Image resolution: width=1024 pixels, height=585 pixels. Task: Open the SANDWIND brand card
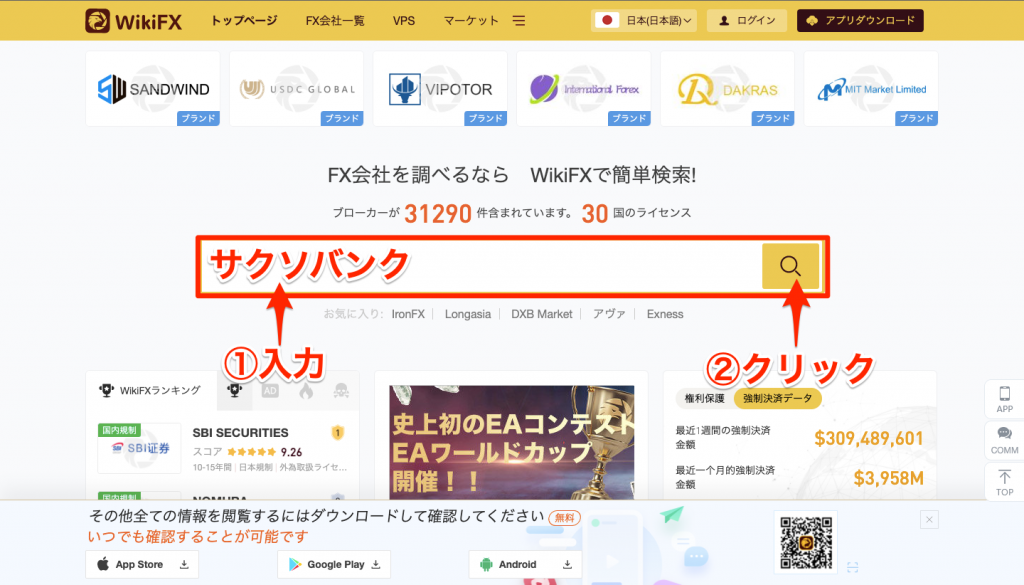153,89
